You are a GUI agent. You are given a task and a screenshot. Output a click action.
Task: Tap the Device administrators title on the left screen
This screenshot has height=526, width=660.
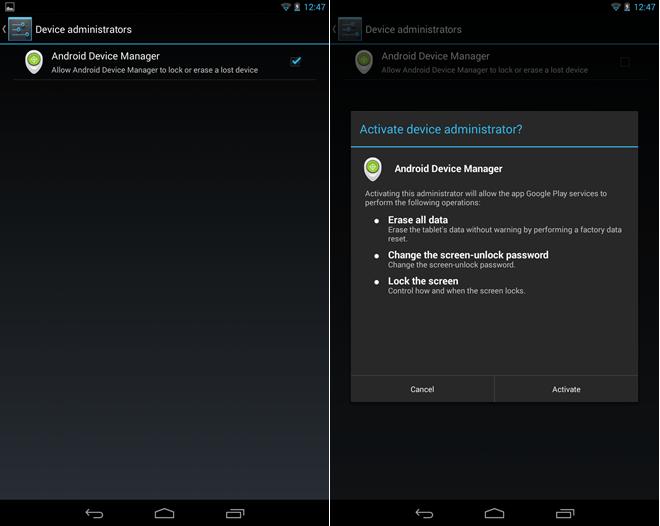(x=83, y=29)
